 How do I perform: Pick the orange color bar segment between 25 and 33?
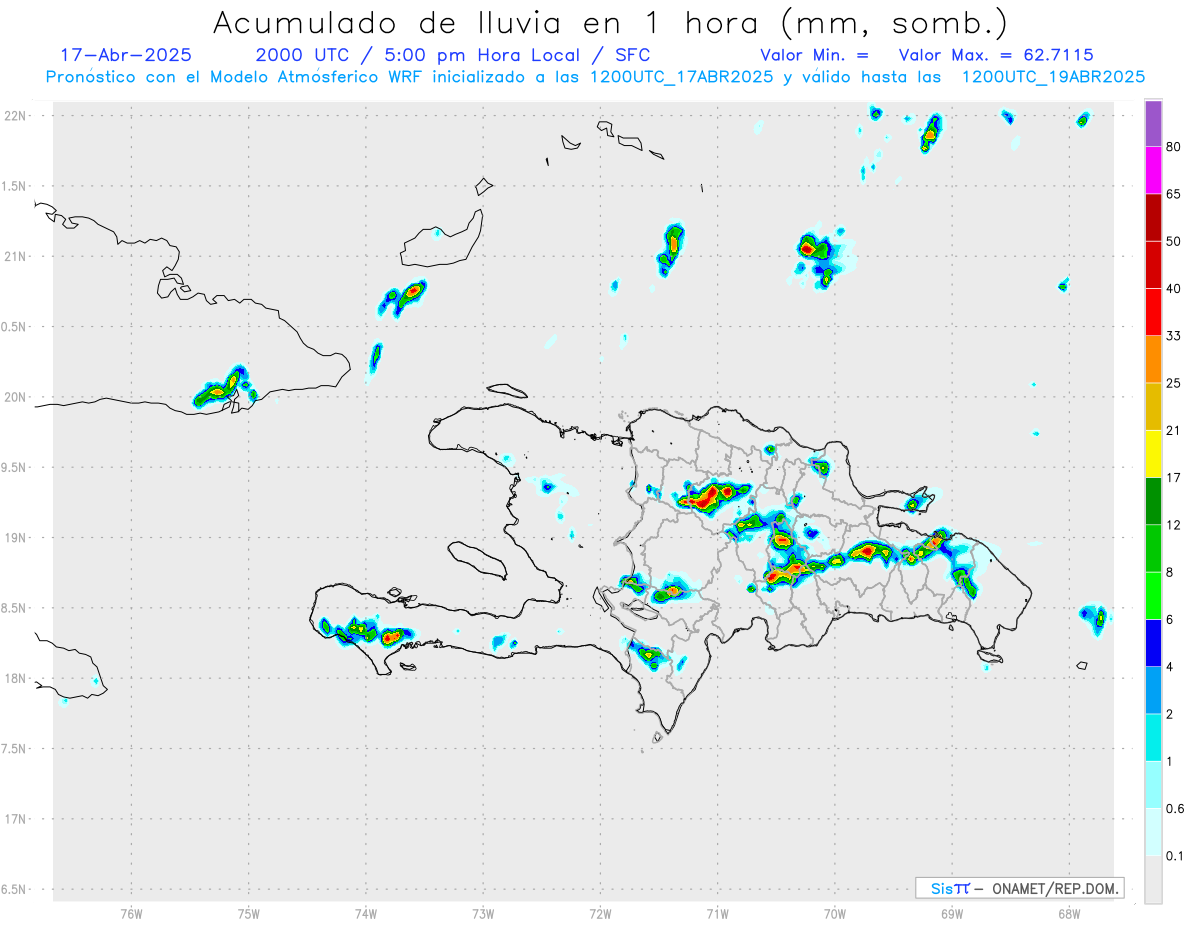coord(1153,359)
